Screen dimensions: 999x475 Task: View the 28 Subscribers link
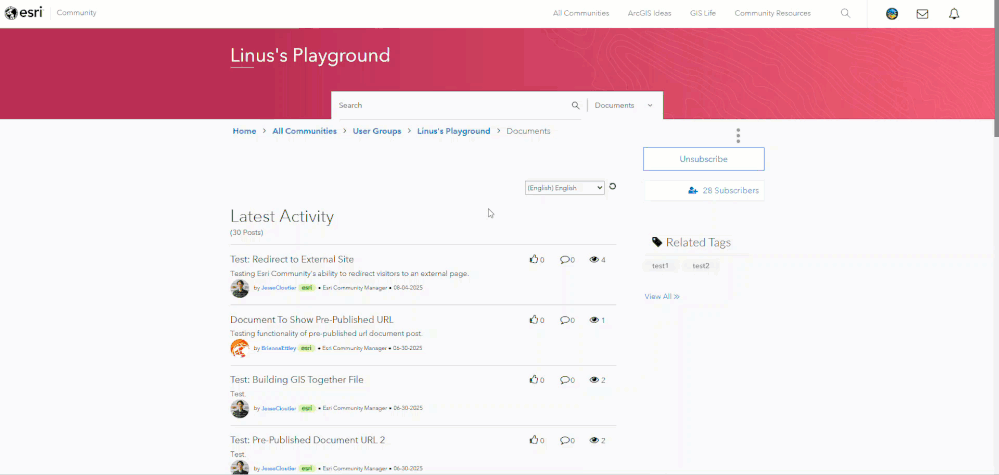[730, 190]
